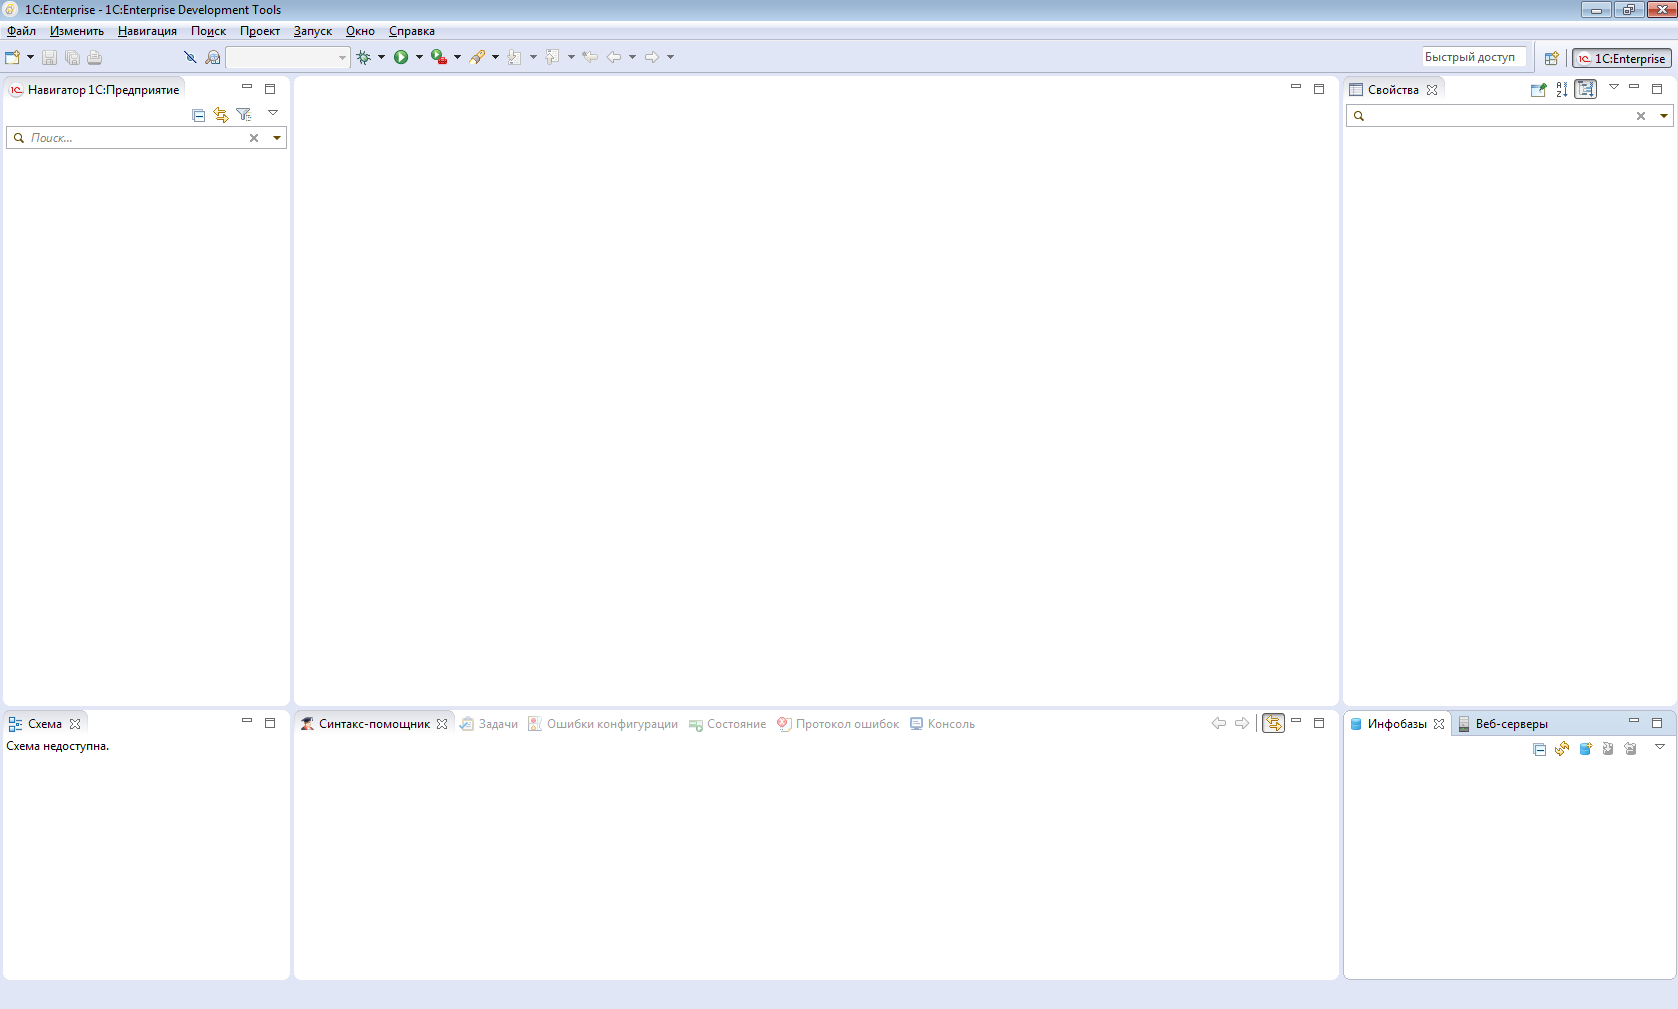The height and width of the screenshot is (1009, 1678).
Task: Clear the Навигатор search field with X
Action: 254,138
